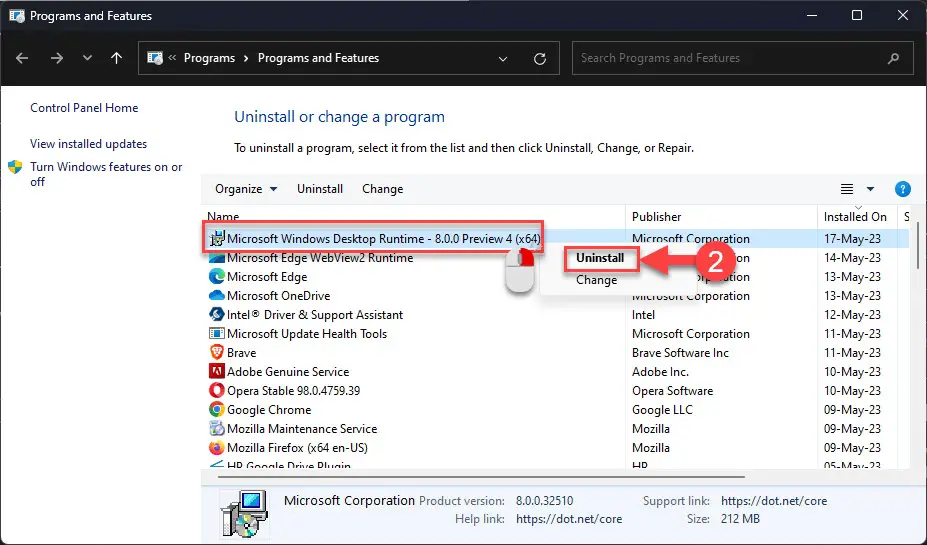Viewport: 927px width, 545px height.
Task: Open Turn Windows features on or off
Action: 106,174
